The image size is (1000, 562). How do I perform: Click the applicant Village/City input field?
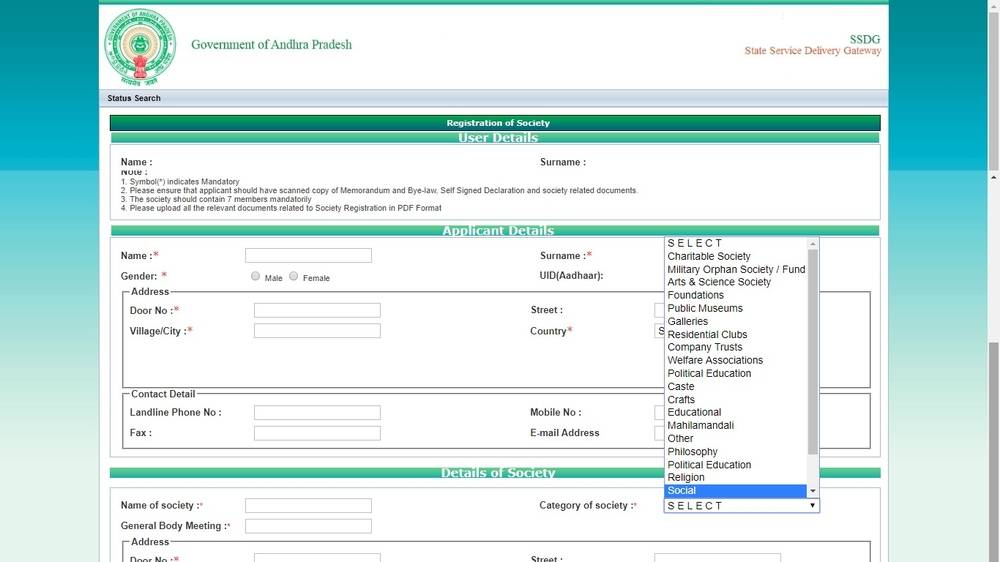click(317, 330)
